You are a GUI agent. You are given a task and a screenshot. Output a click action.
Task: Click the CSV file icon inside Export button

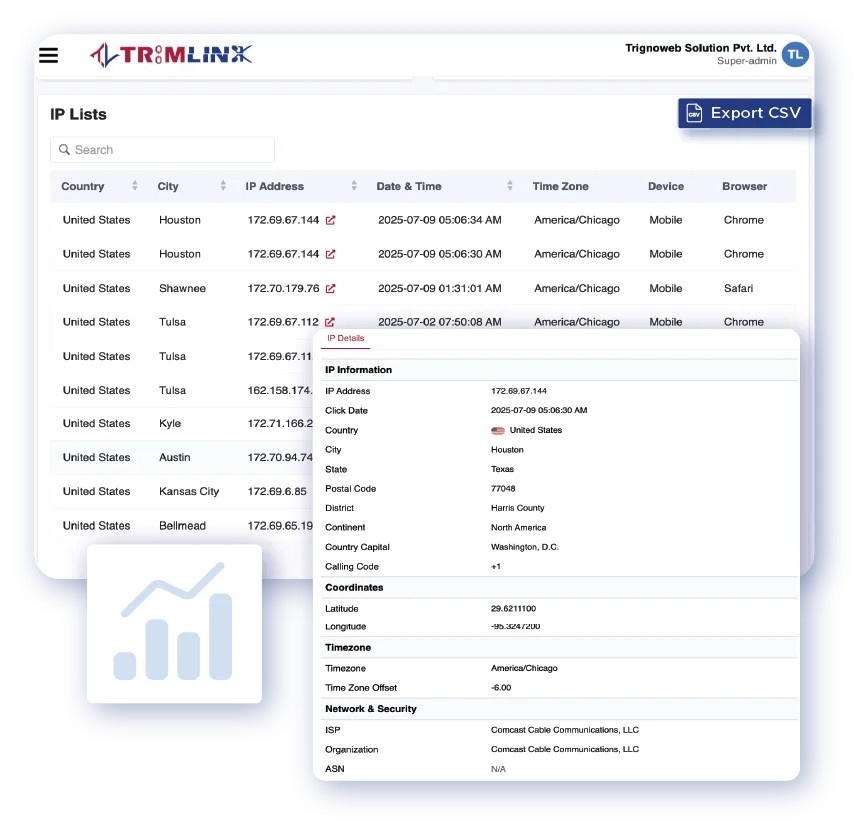point(694,113)
